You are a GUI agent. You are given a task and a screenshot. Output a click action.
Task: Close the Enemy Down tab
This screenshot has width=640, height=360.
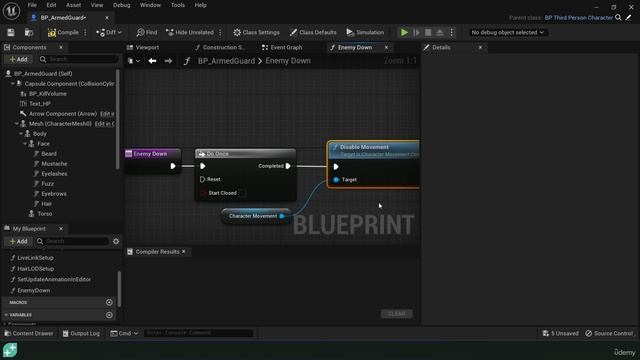386,47
